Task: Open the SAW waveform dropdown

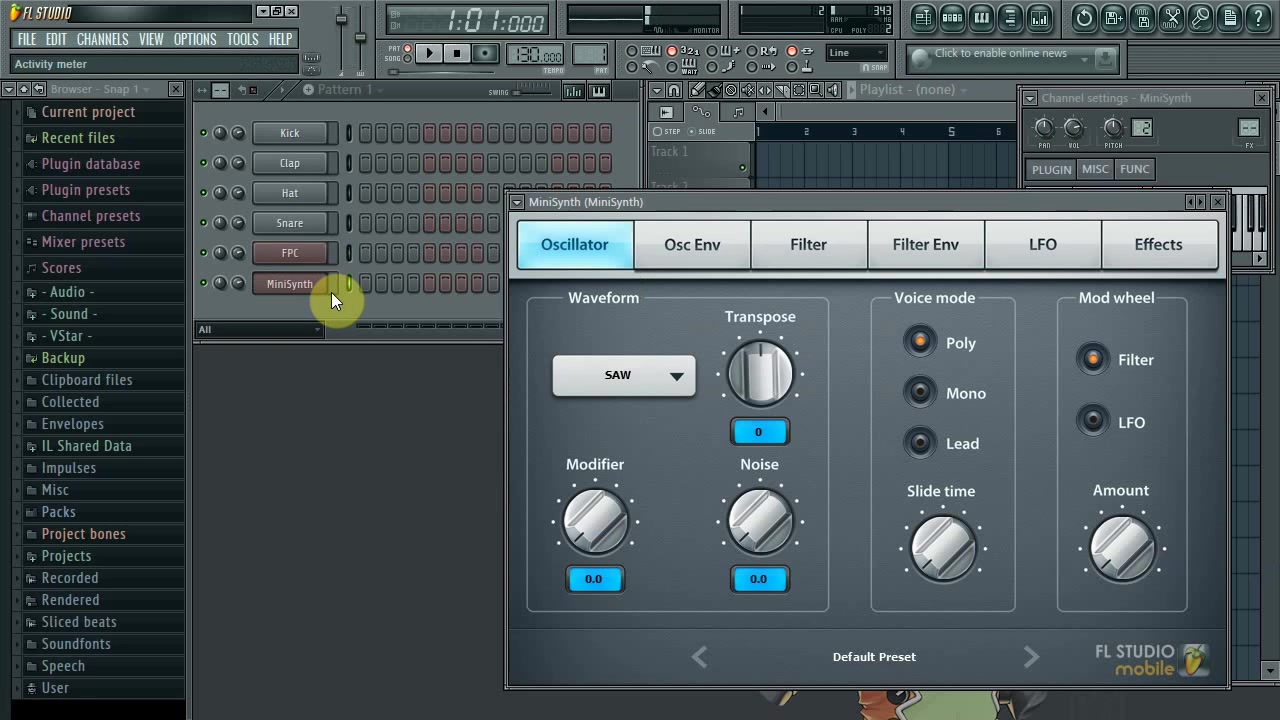Action: [x=624, y=376]
